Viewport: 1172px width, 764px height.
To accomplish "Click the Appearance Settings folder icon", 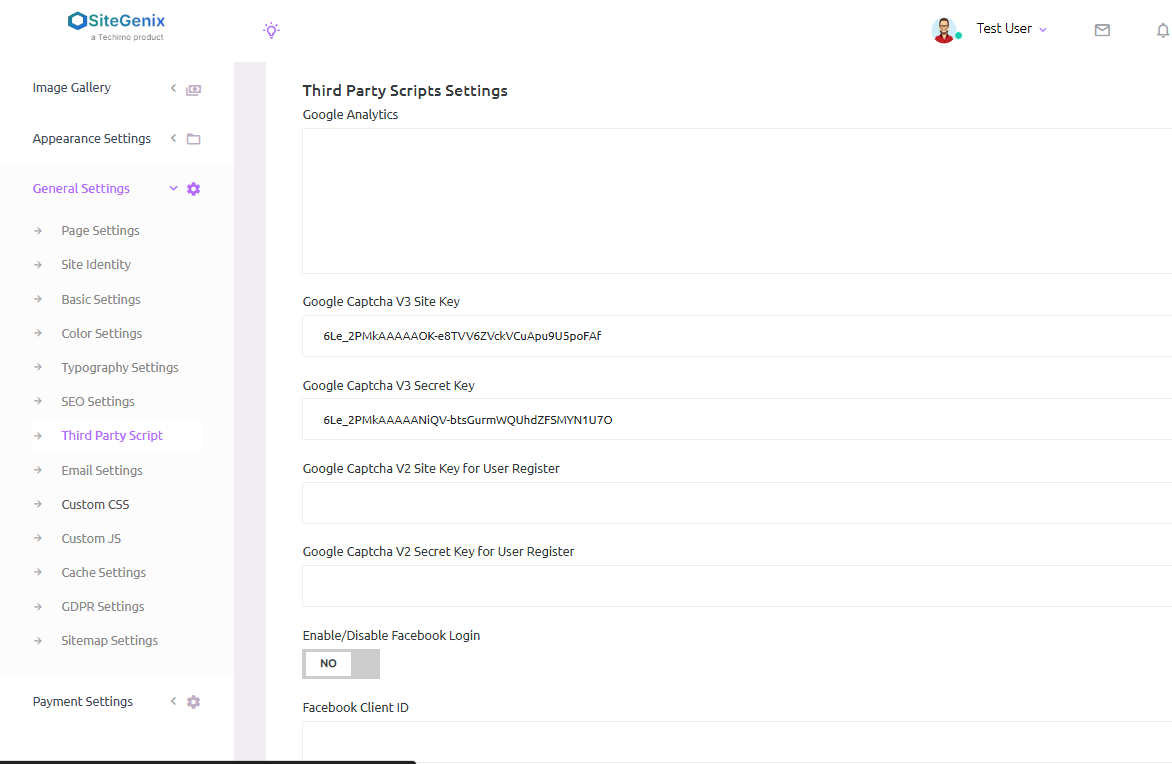I will point(194,139).
